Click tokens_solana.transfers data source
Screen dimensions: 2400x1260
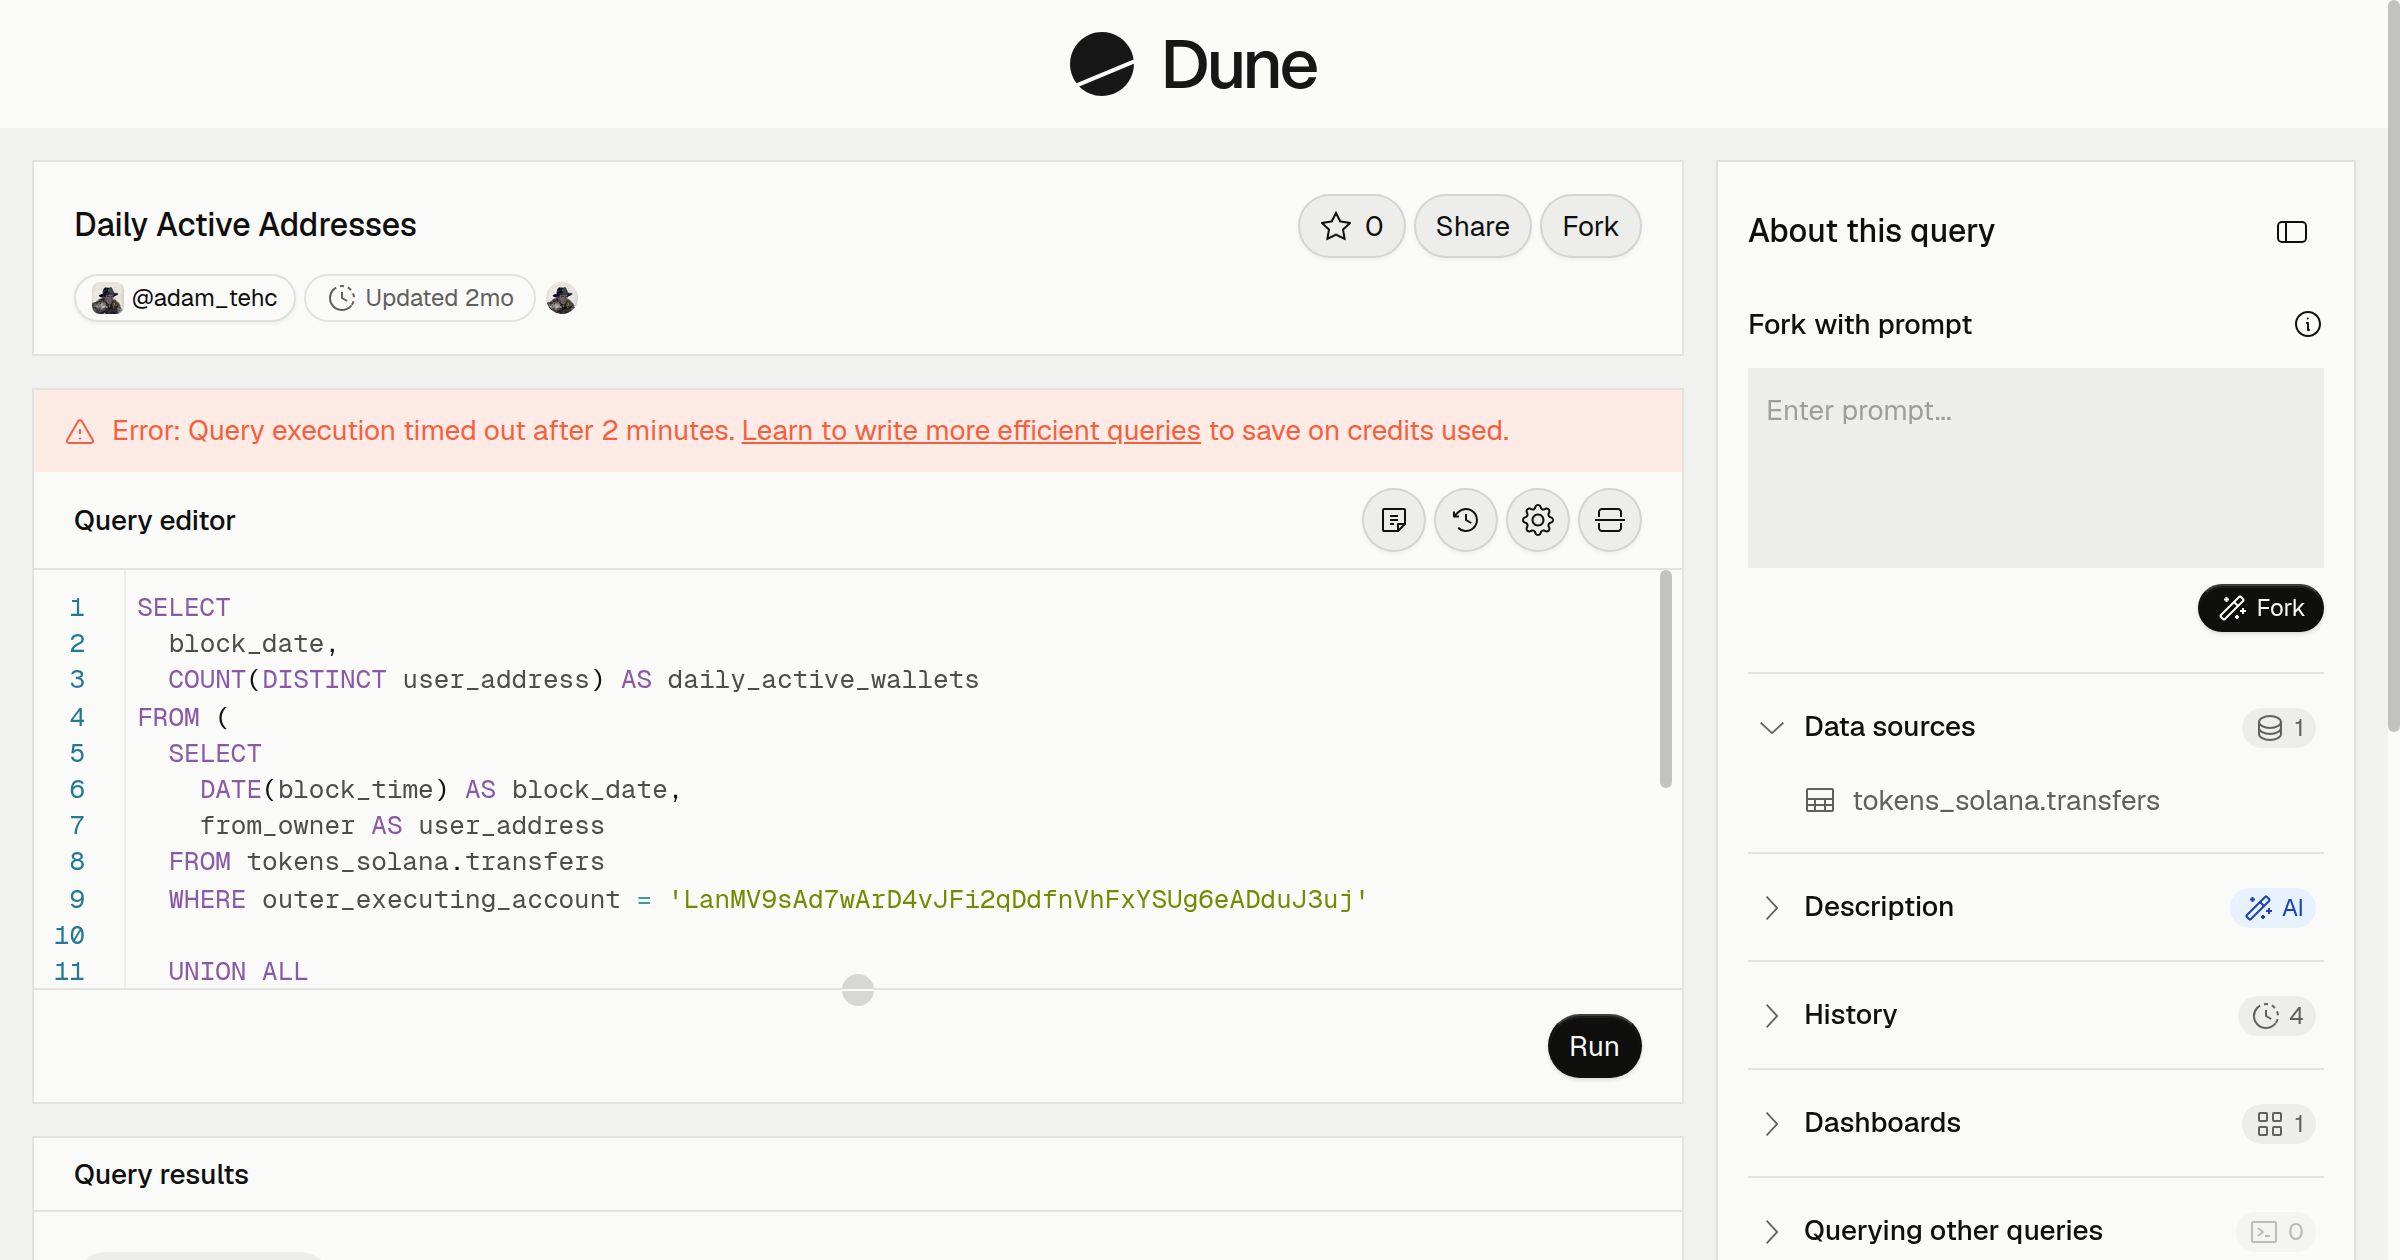coord(2005,801)
